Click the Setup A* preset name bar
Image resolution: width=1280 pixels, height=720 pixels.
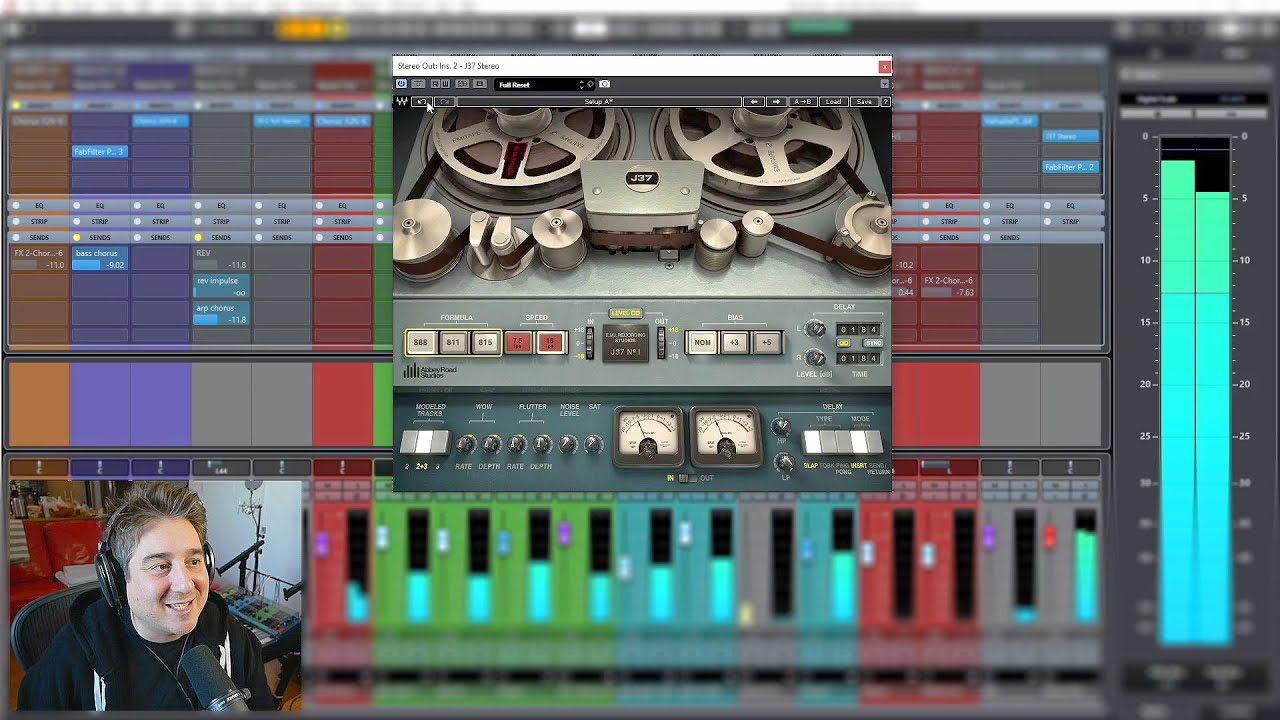(598, 102)
